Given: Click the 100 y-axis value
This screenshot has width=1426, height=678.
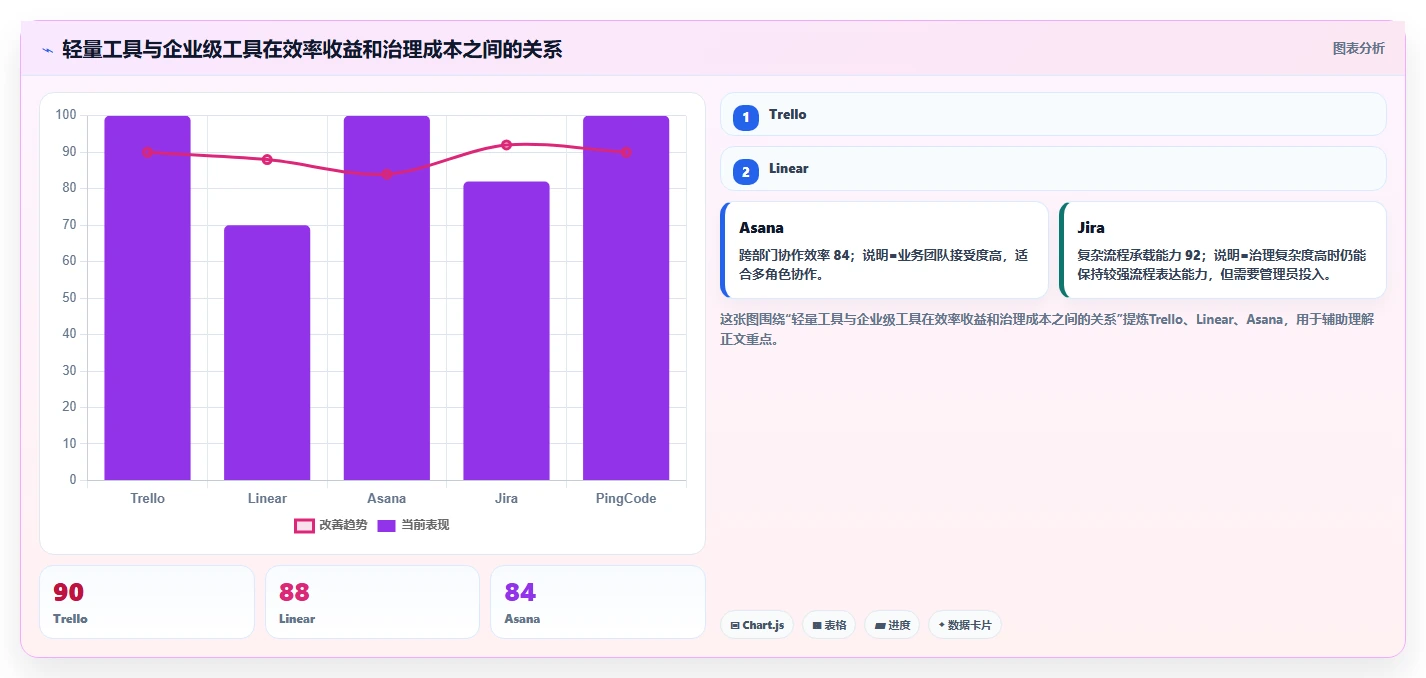Looking at the screenshot, I should click(66, 115).
